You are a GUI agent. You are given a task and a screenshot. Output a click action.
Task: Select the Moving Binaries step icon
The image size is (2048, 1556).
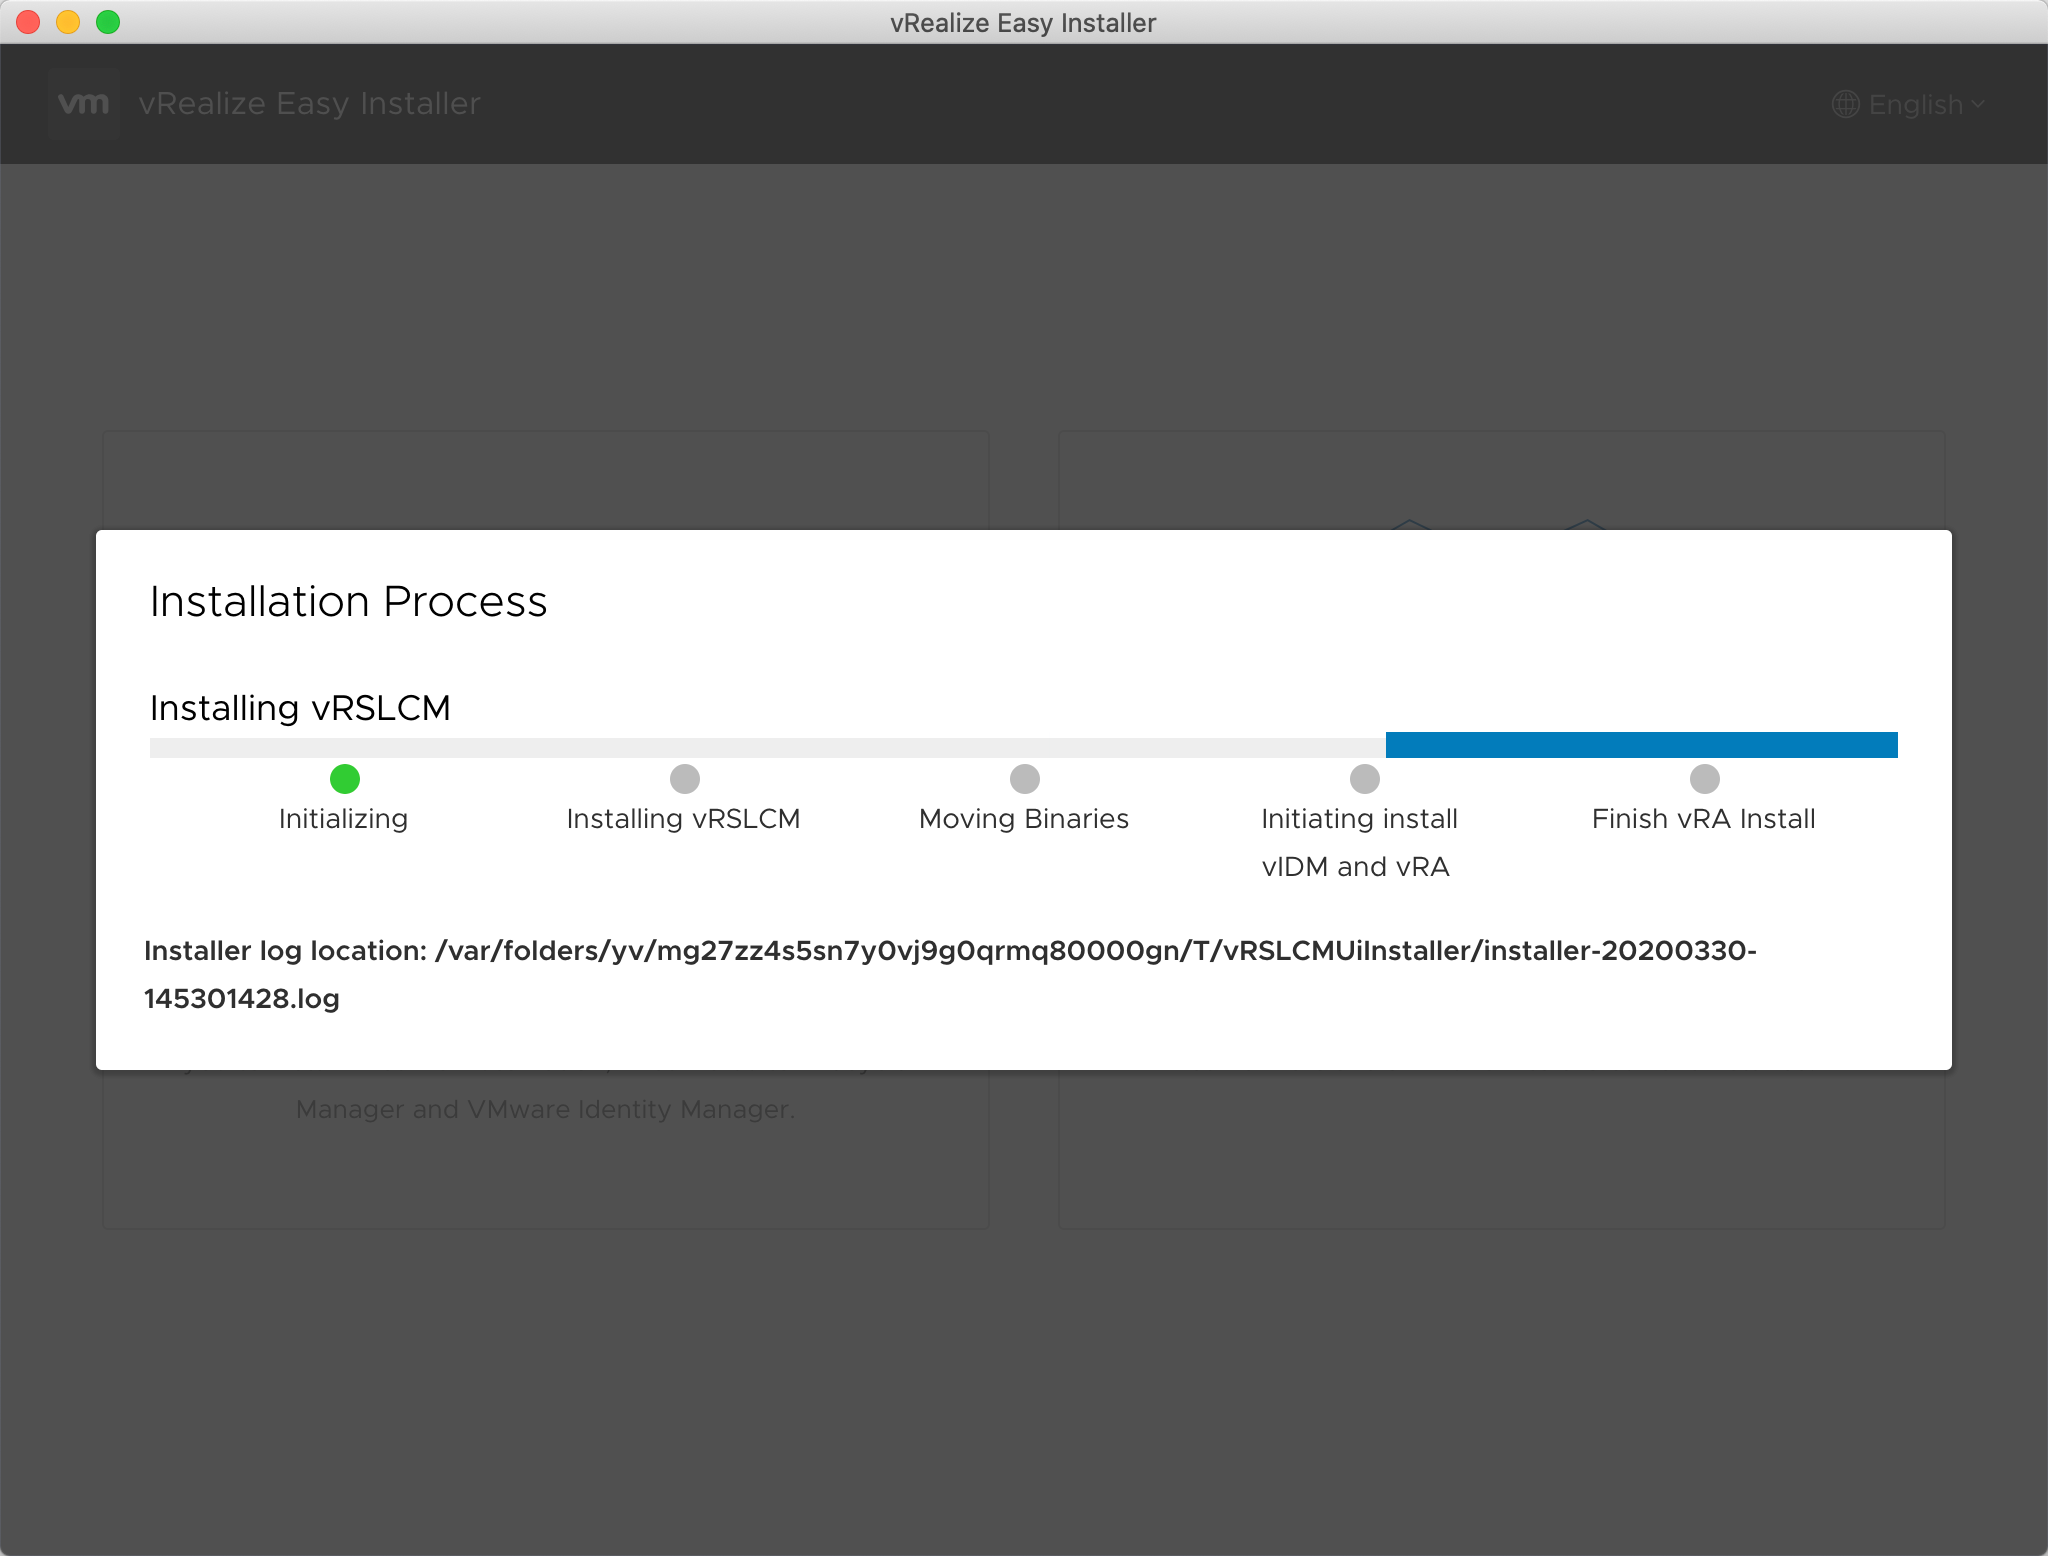click(1023, 778)
